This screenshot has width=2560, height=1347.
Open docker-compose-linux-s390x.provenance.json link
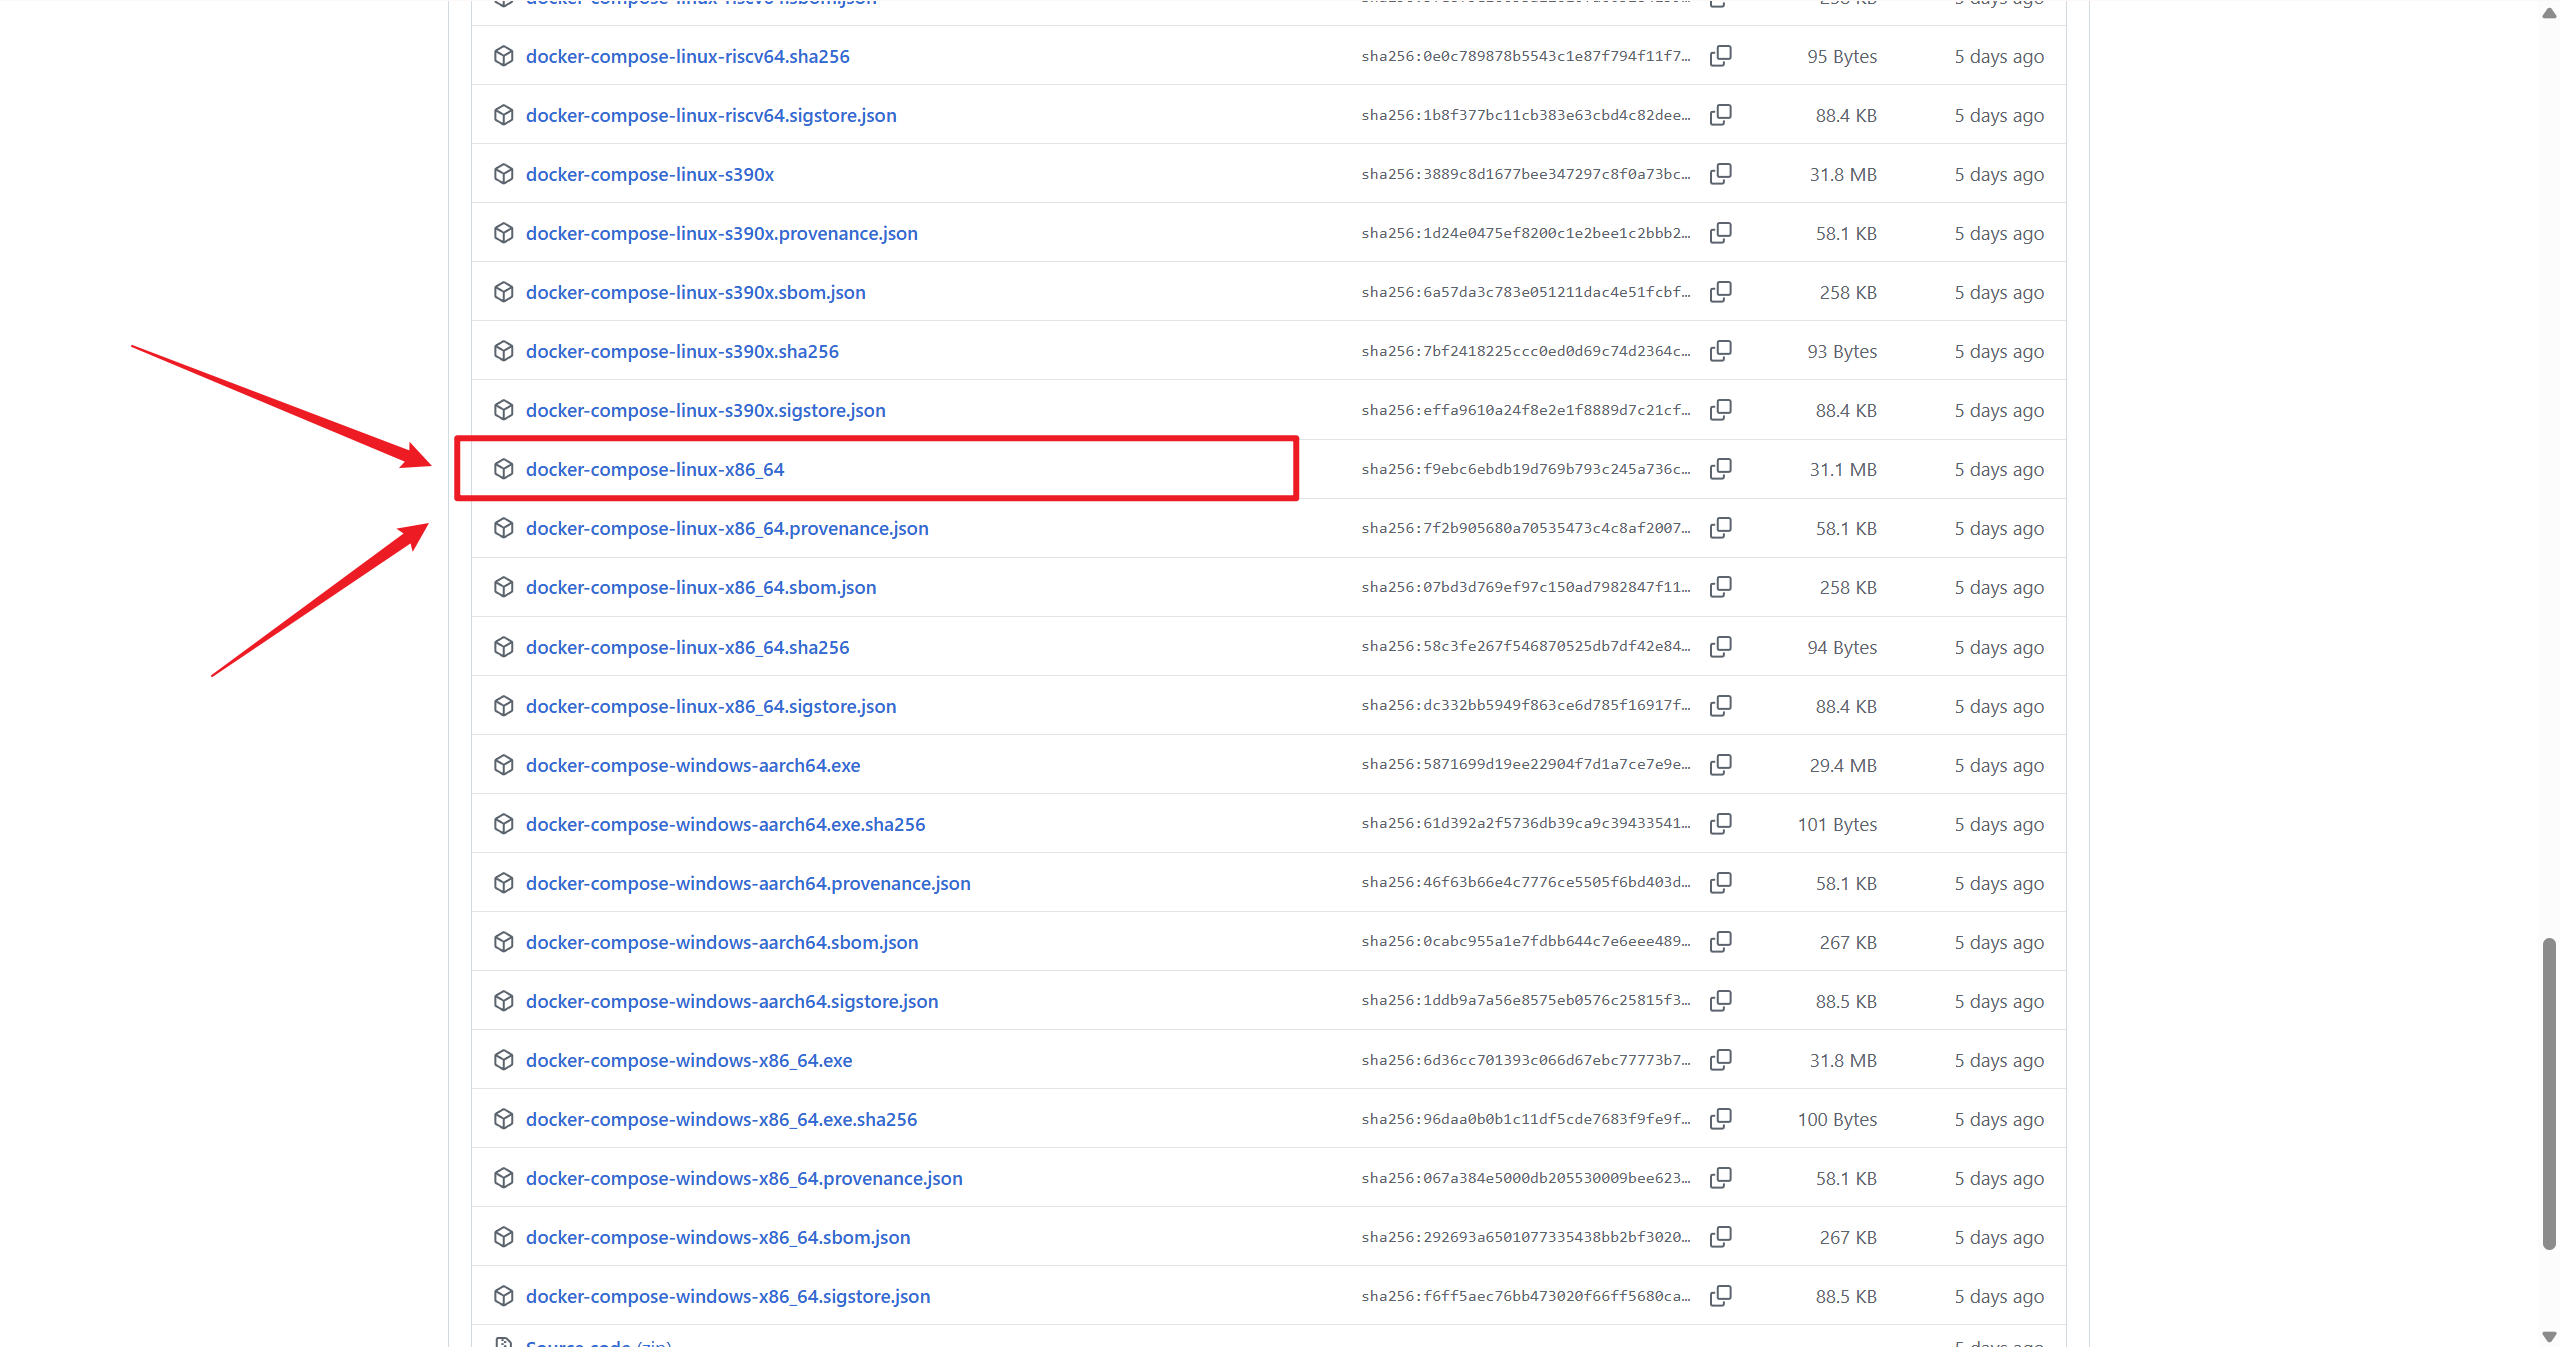722,233
